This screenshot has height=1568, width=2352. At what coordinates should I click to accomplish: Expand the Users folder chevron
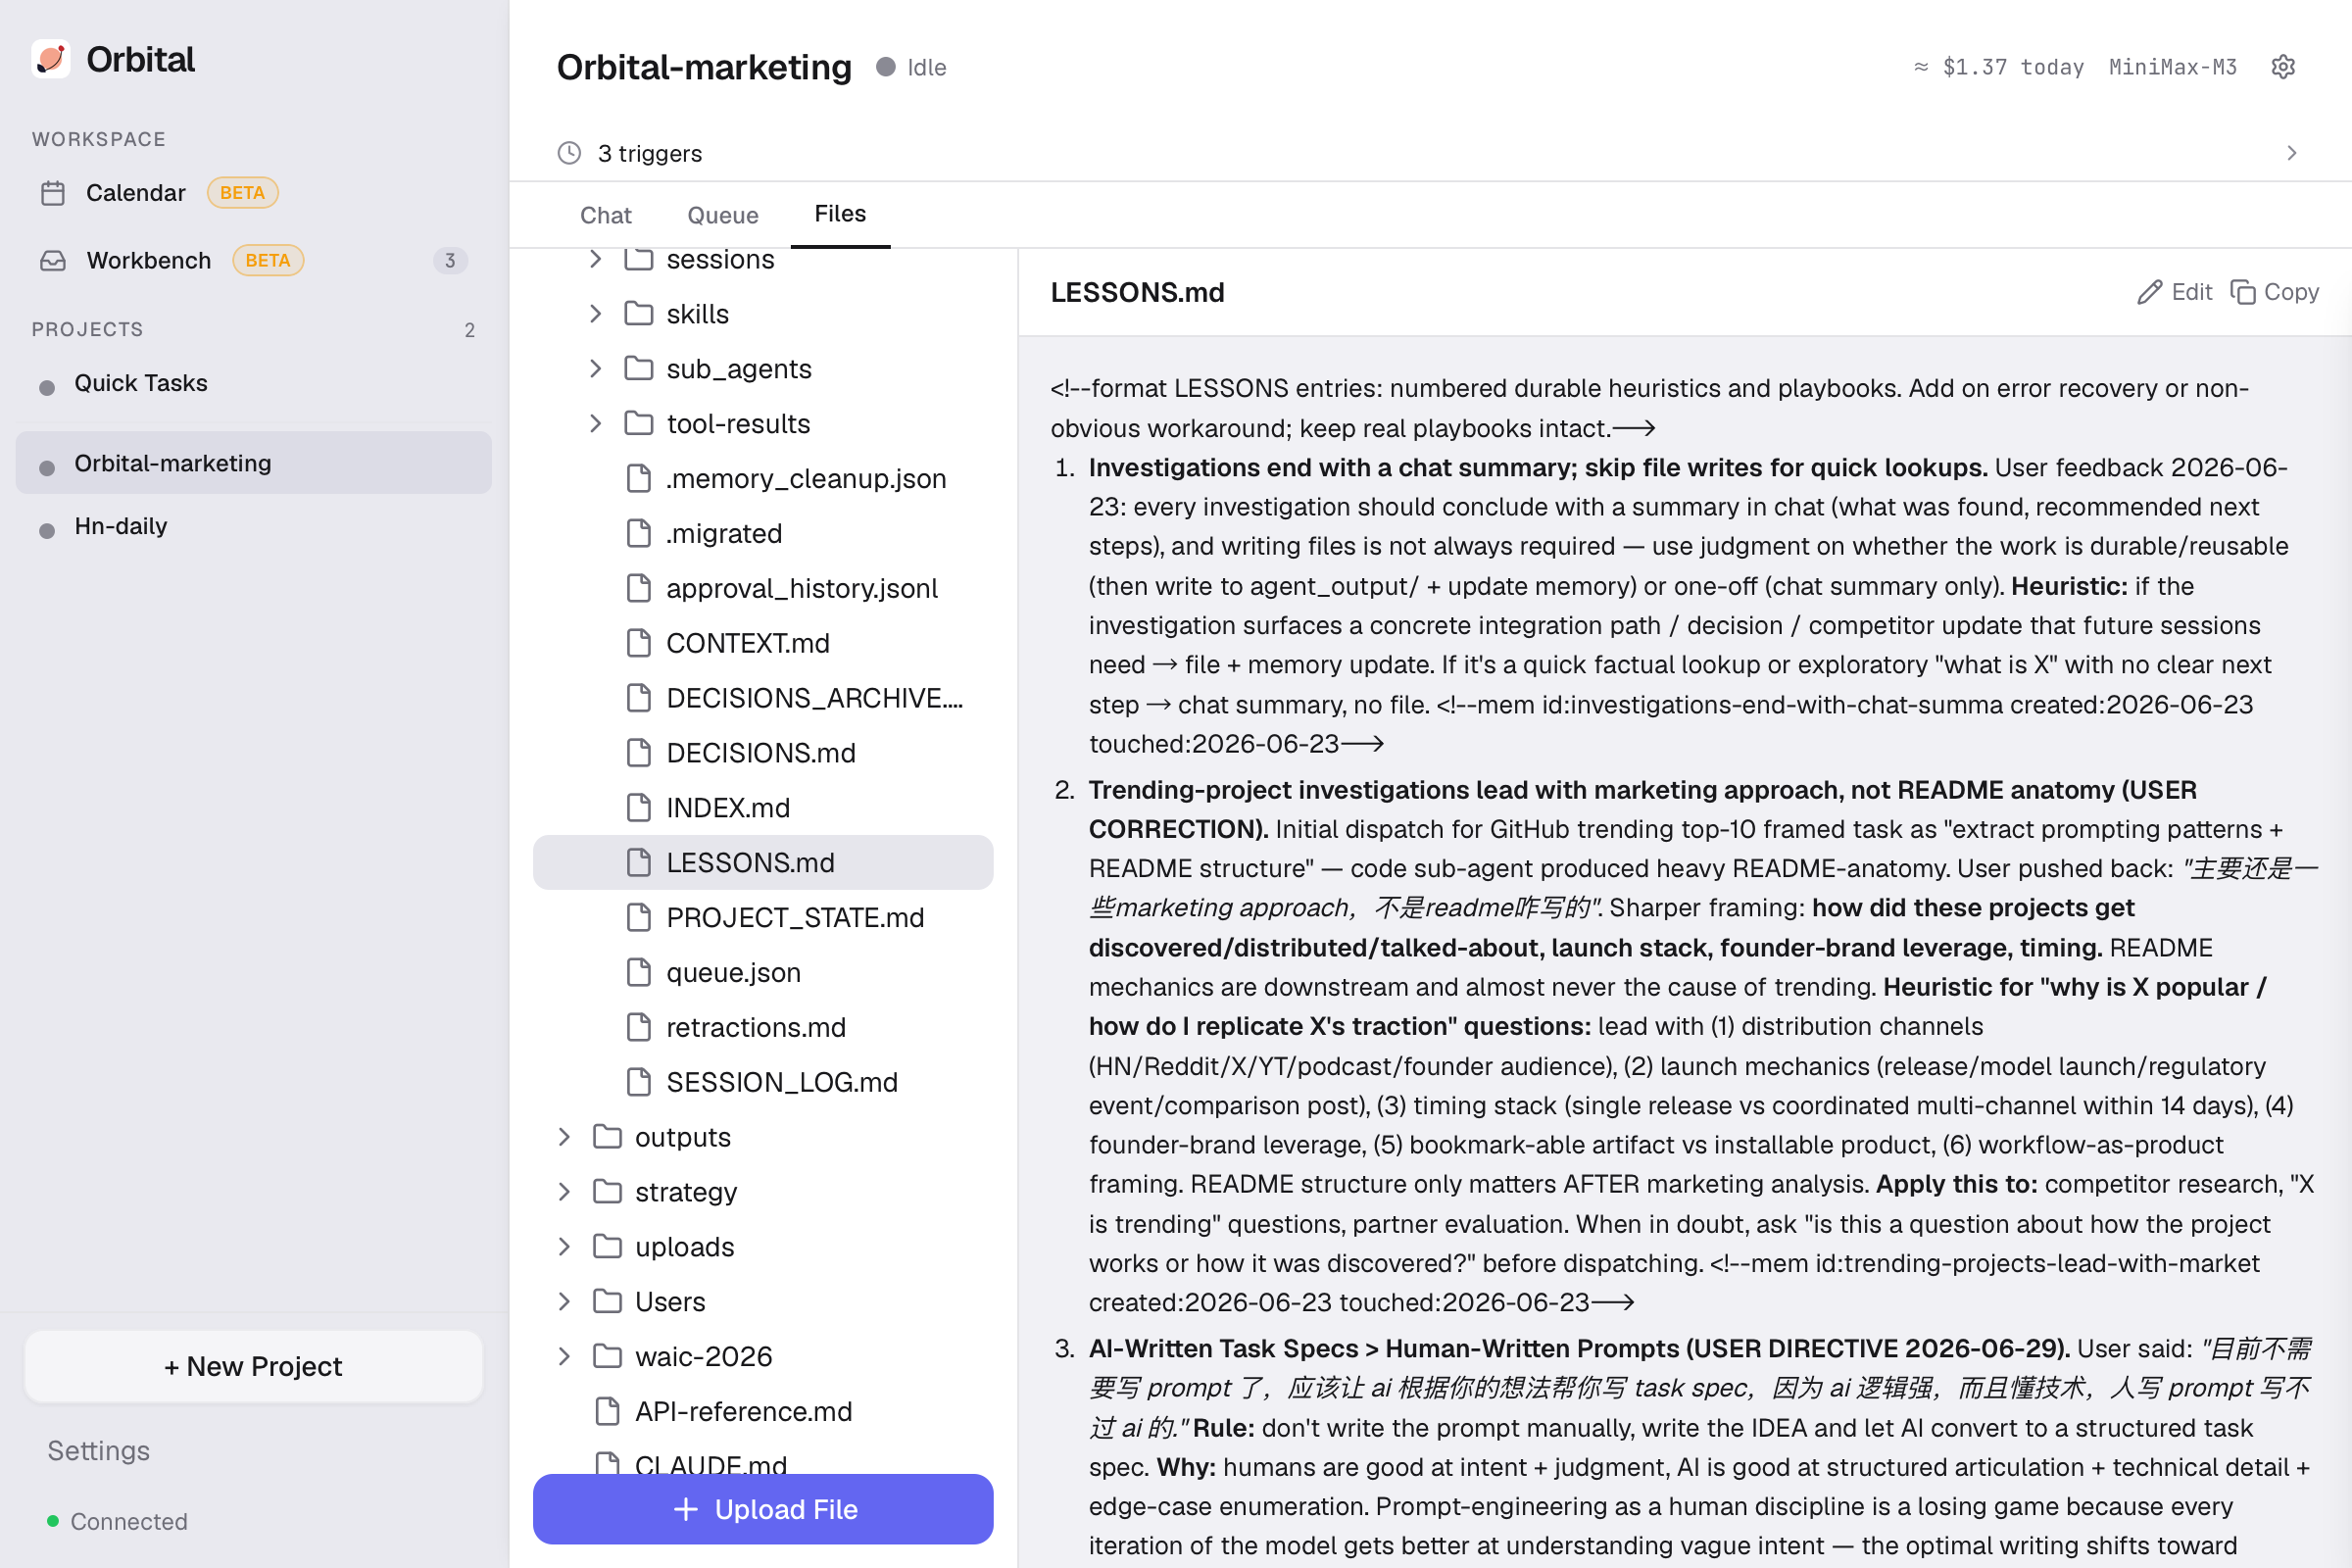click(x=564, y=1302)
